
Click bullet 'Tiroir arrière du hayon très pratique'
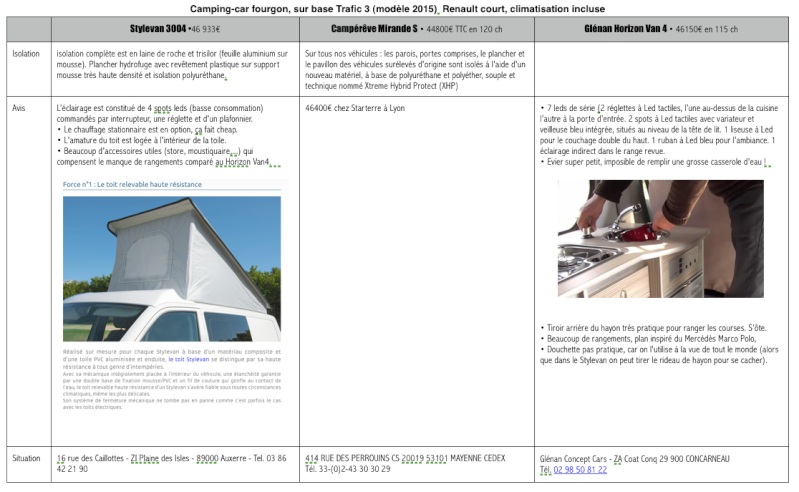[653, 327]
